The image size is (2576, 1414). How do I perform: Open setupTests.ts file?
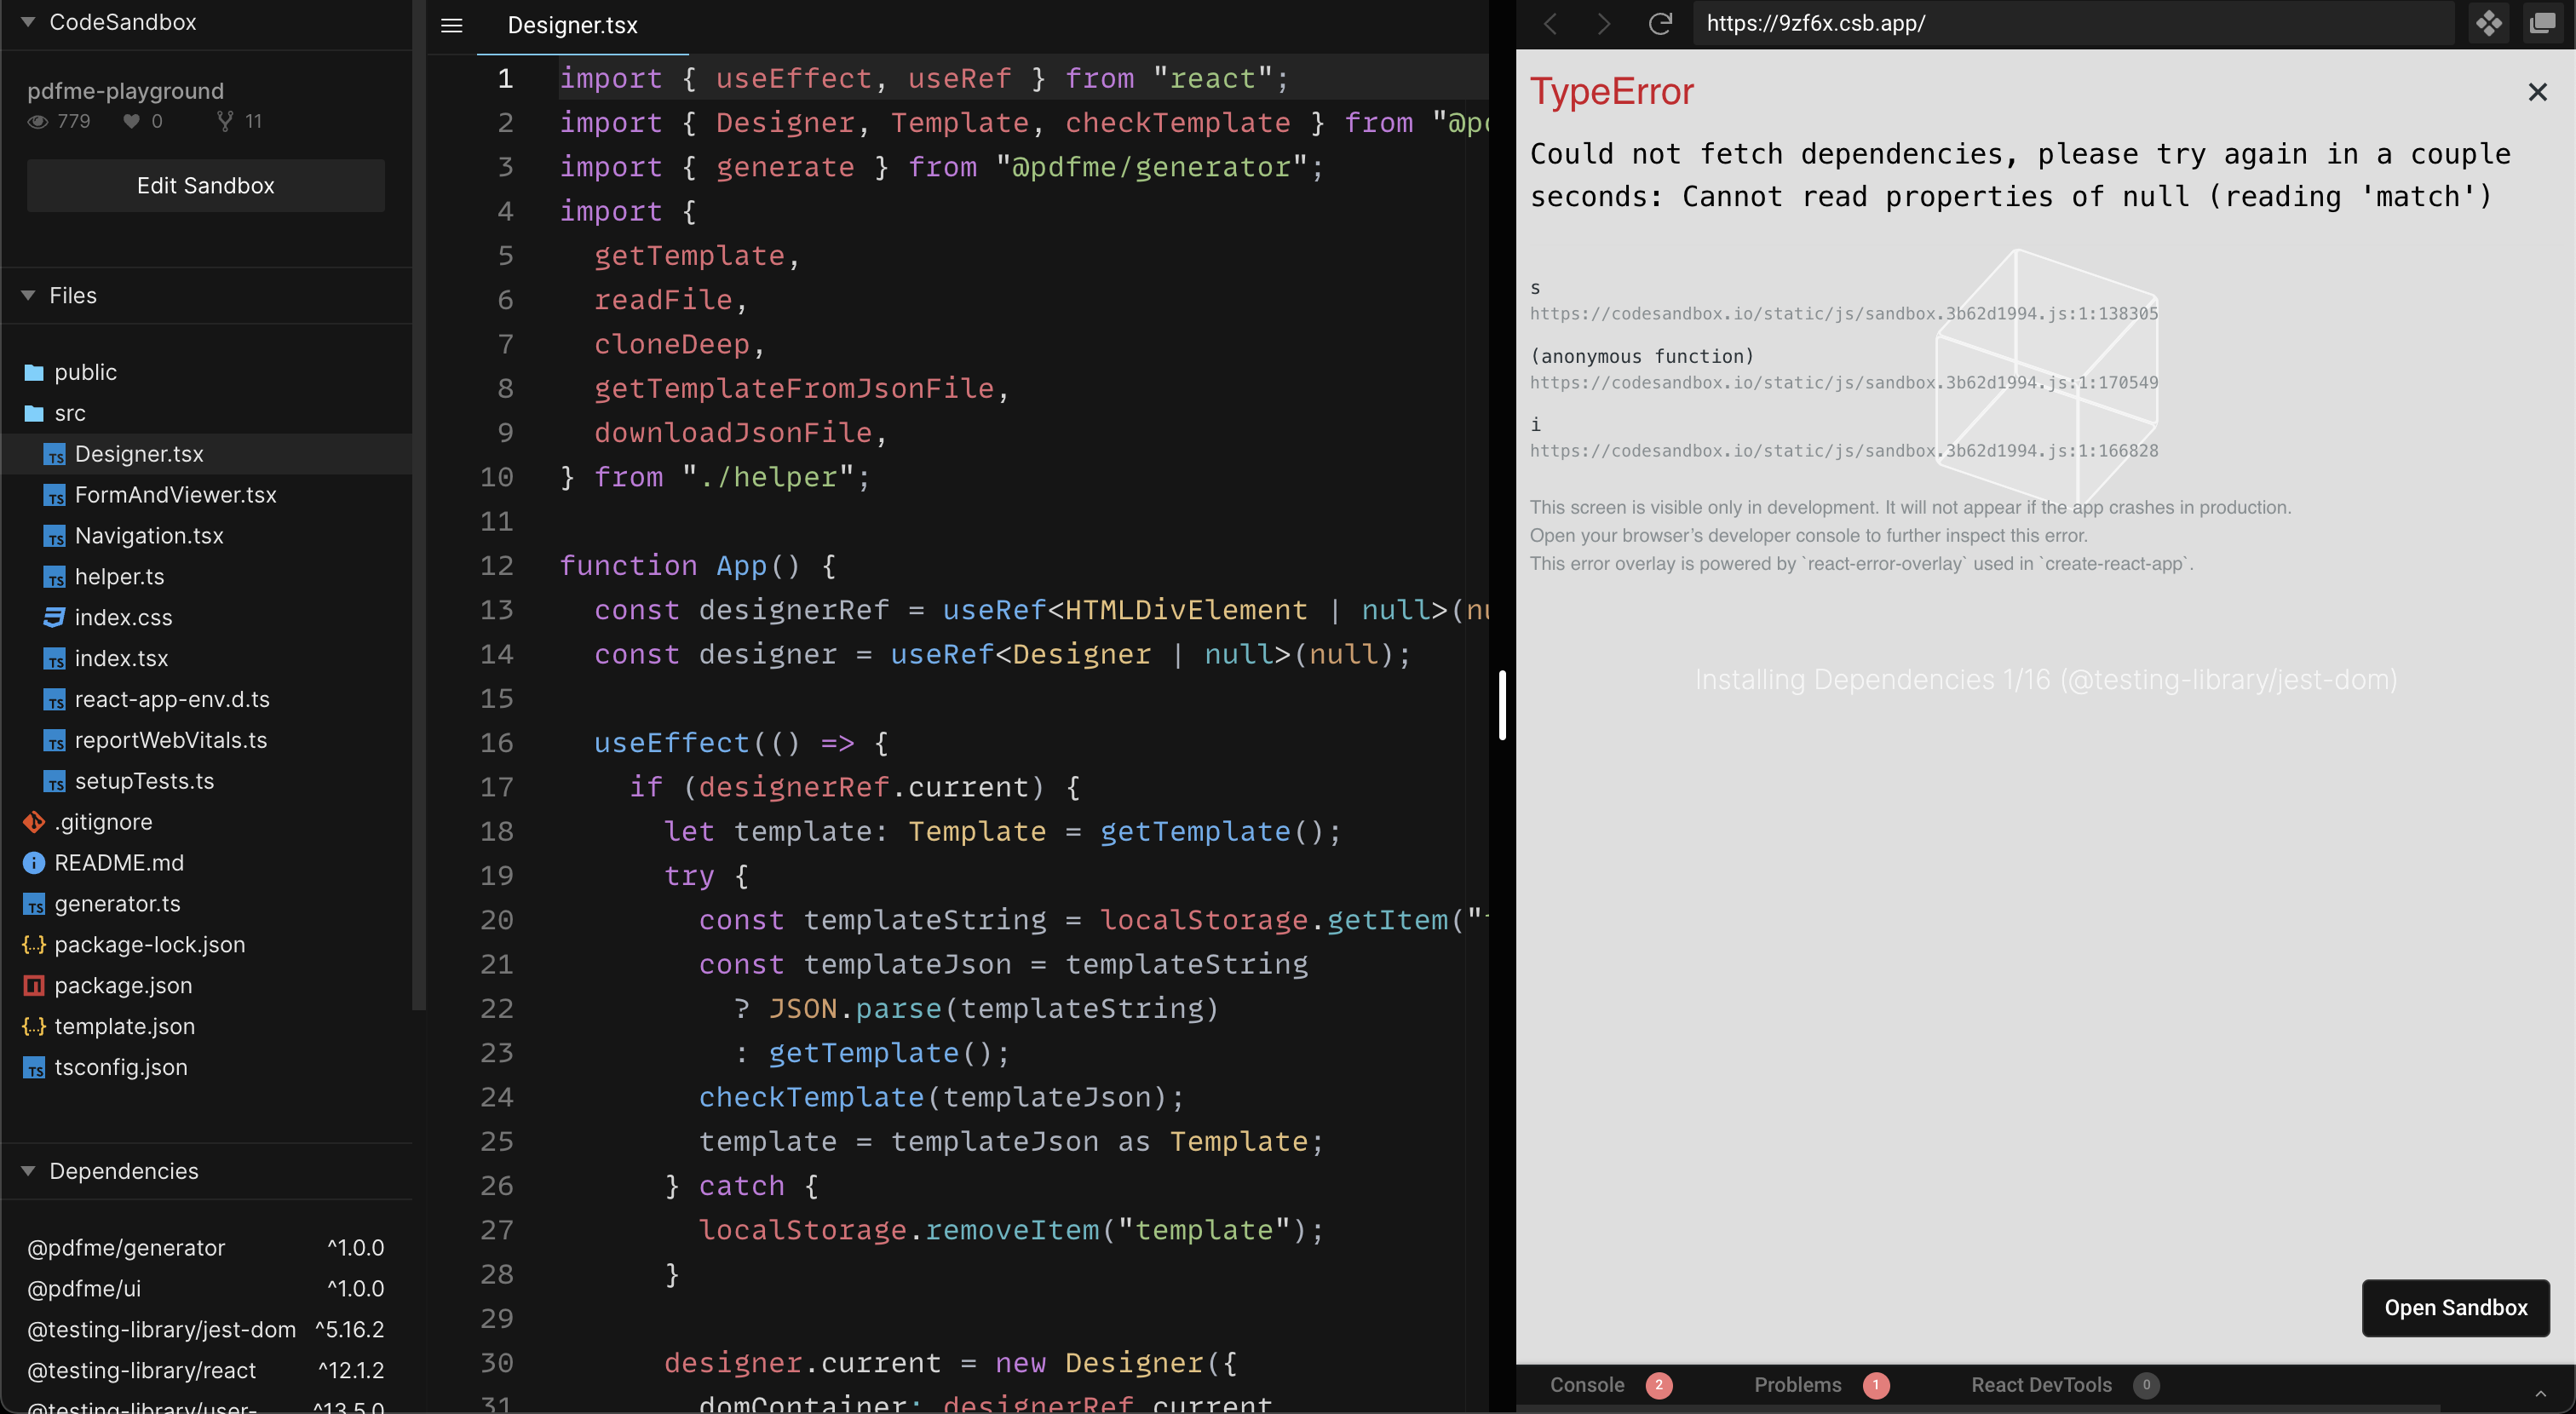(x=206, y=781)
